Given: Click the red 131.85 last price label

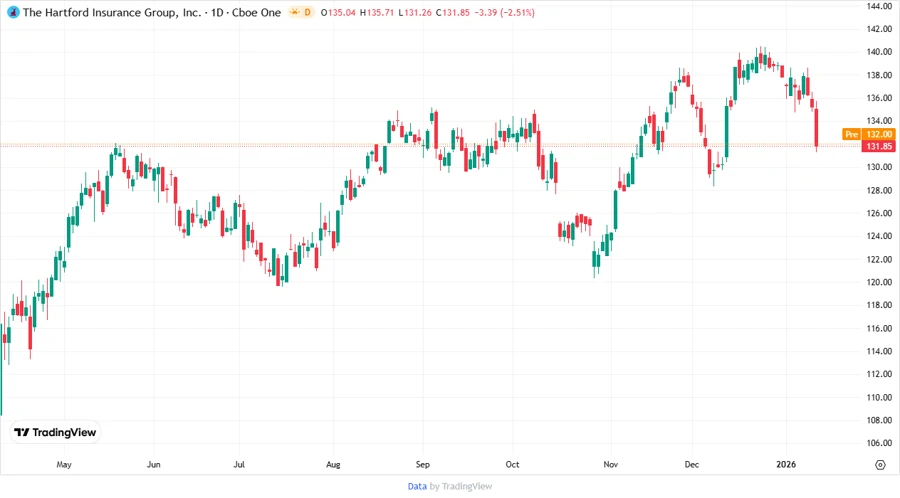Looking at the screenshot, I should (x=878, y=146).
